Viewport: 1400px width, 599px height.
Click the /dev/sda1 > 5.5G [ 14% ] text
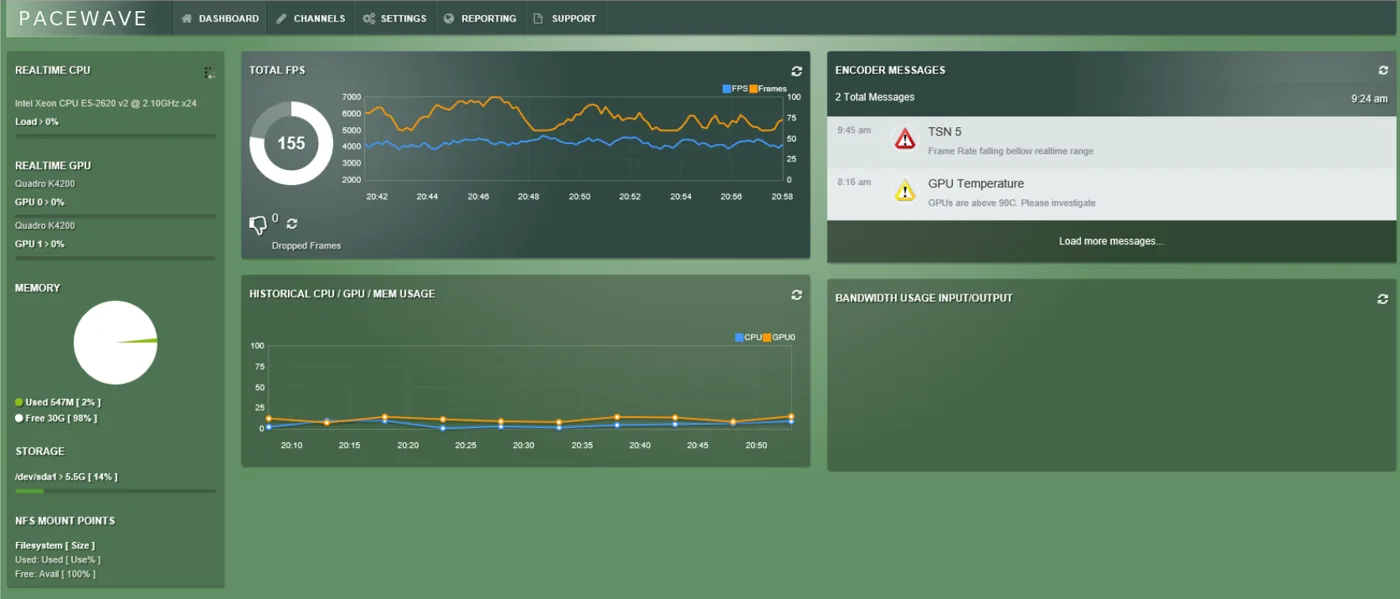point(66,477)
